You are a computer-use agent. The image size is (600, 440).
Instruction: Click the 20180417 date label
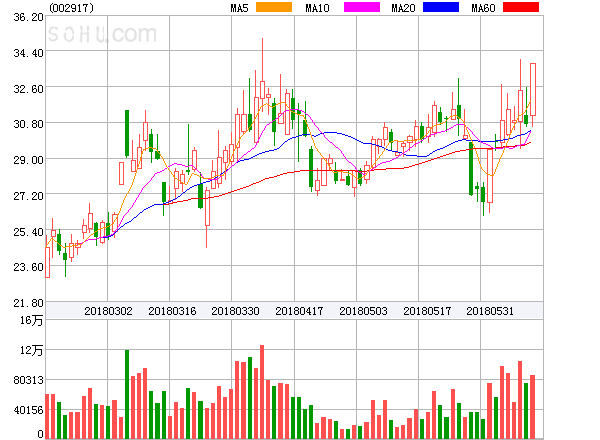pos(299,311)
